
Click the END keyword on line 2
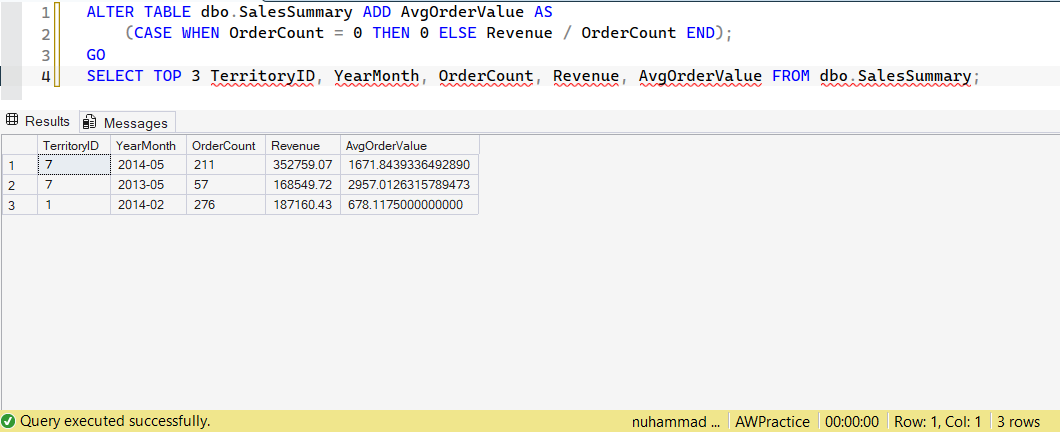700,33
